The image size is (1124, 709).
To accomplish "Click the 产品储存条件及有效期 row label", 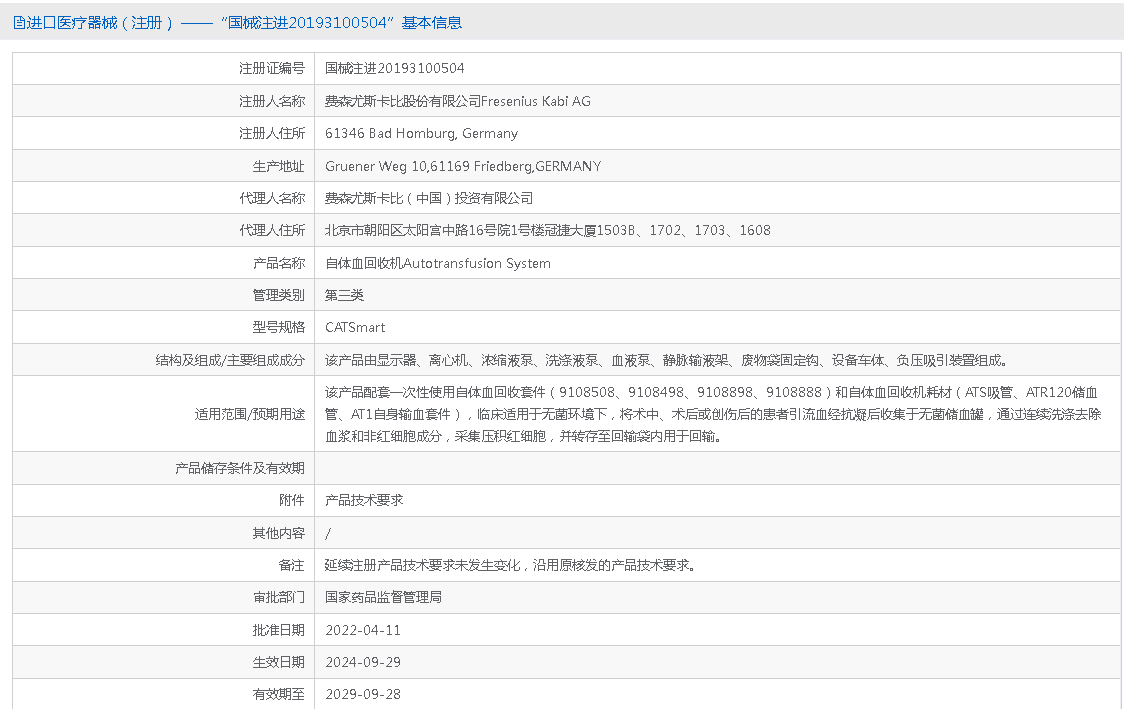I will (240, 468).
